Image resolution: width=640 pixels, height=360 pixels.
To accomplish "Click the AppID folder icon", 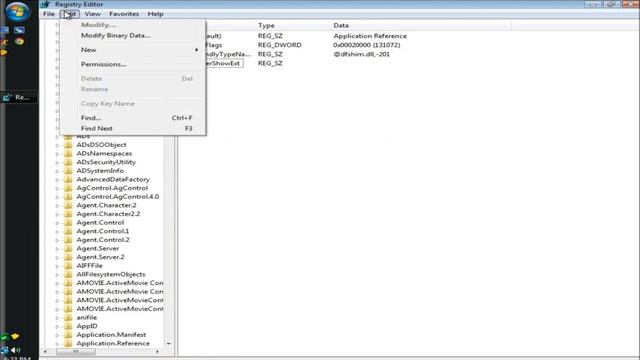I will [x=68, y=326].
